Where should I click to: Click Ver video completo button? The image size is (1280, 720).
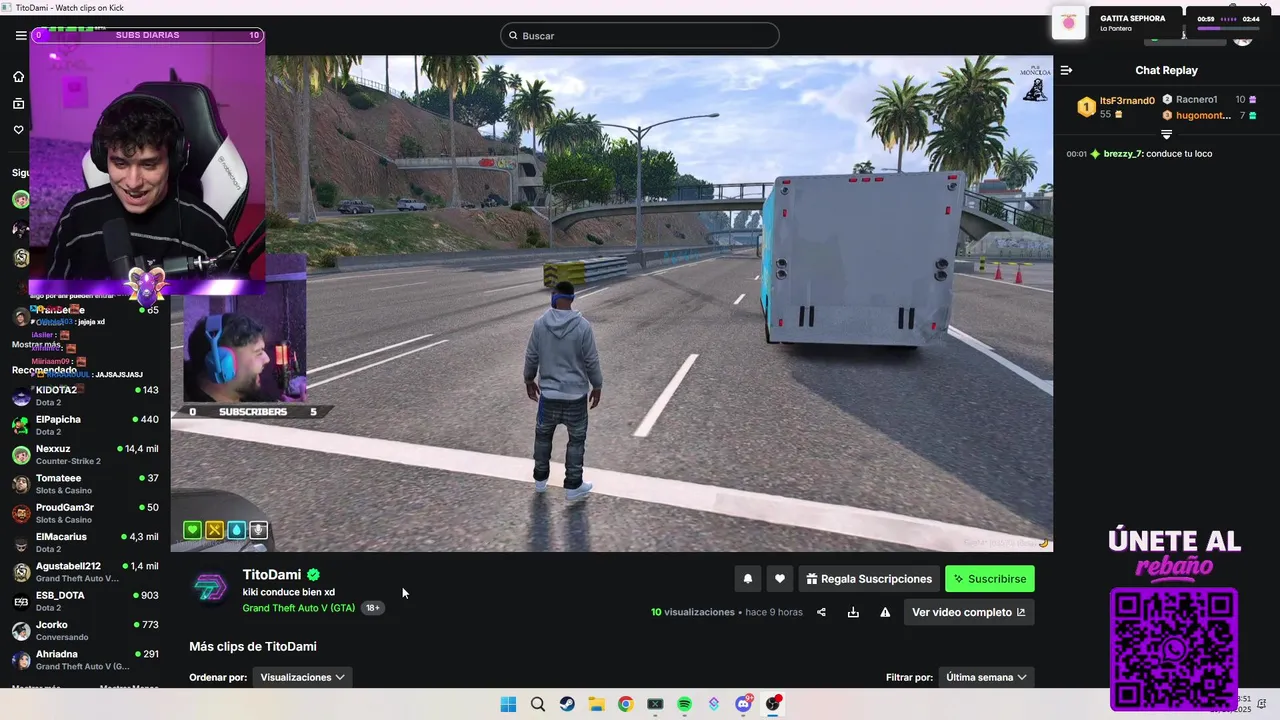click(969, 612)
